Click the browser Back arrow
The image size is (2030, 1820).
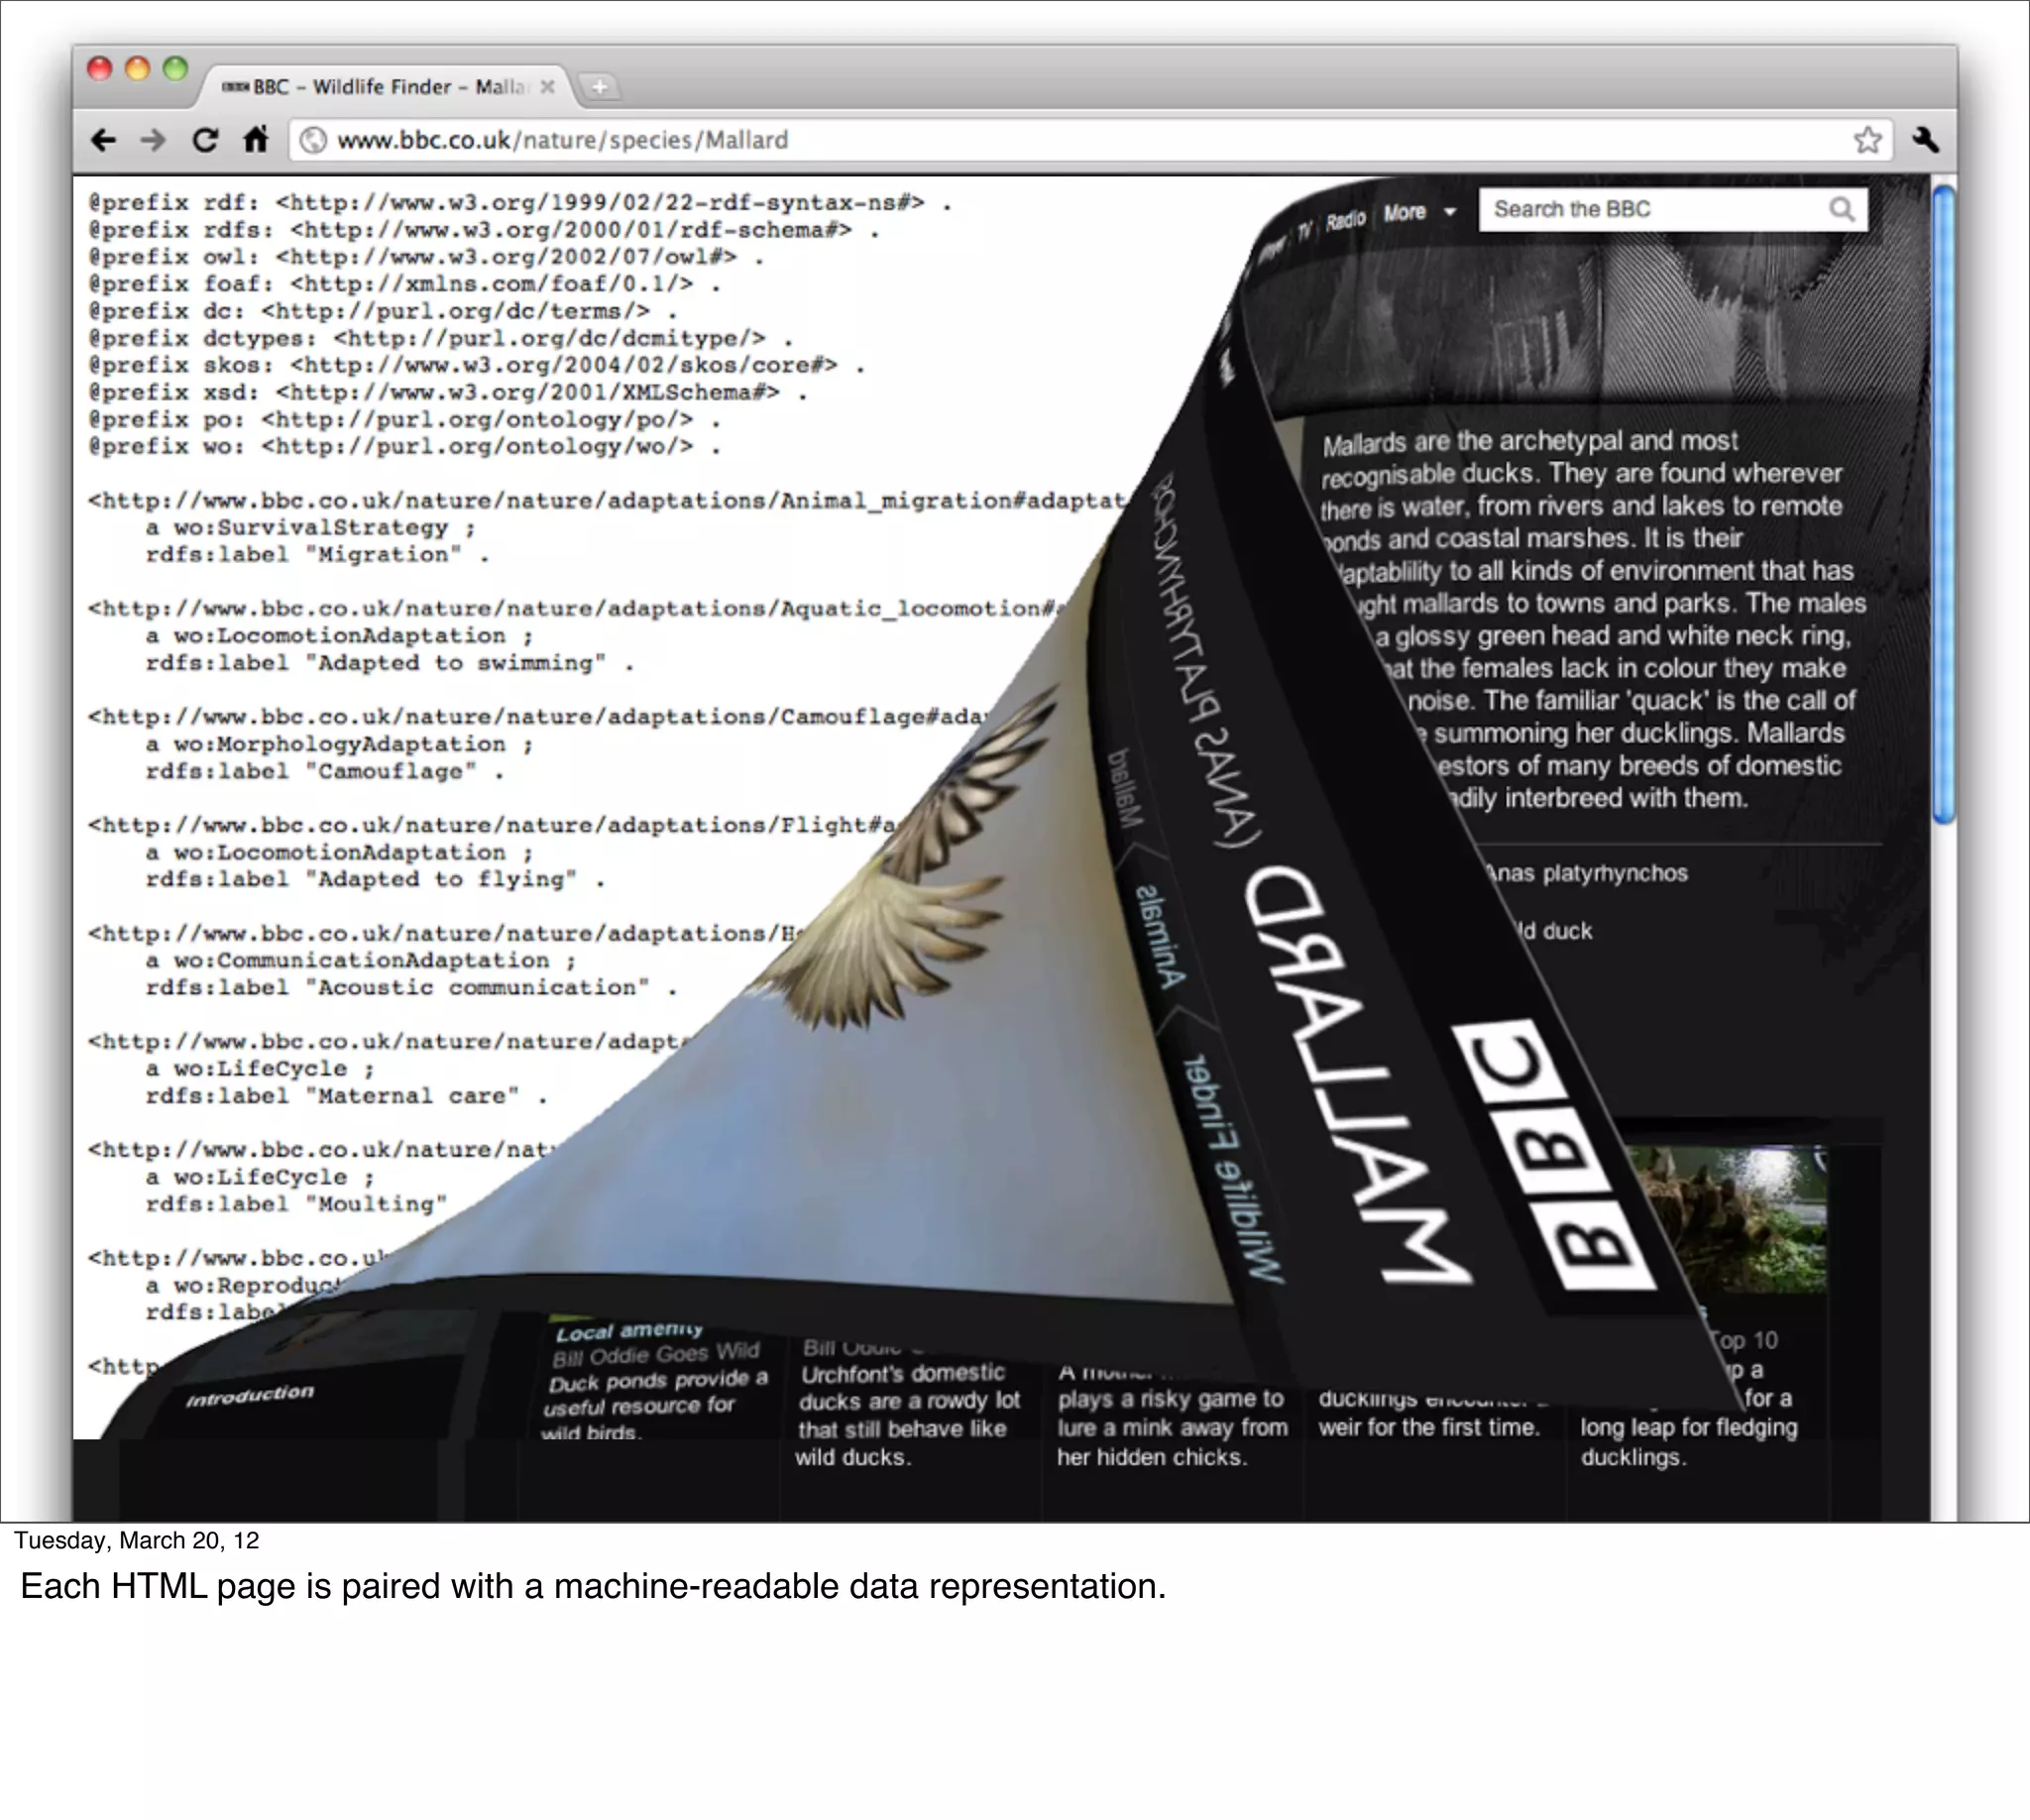pos(104,140)
